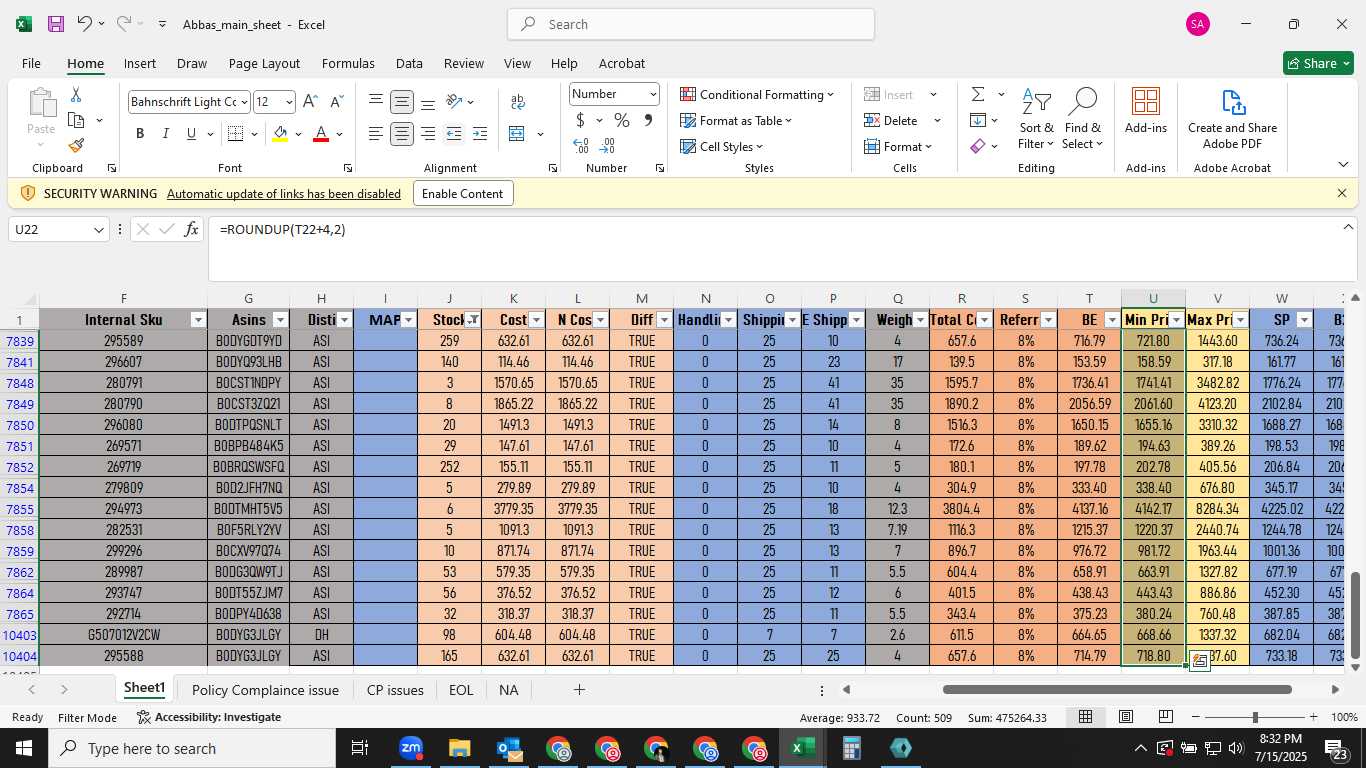Screen dimensions: 1366x768
Task: Apply comma style number format
Action: pyautogui.click(x=648, y=120)
